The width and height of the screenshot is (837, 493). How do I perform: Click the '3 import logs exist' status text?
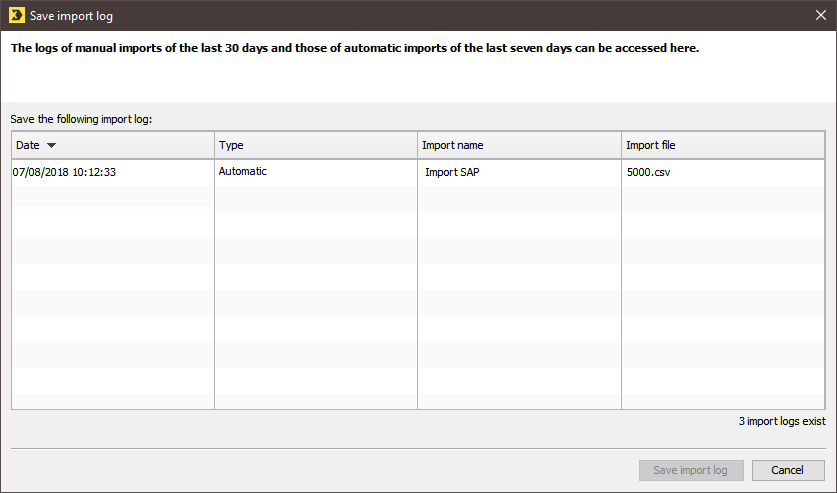(x=782, y=421)
